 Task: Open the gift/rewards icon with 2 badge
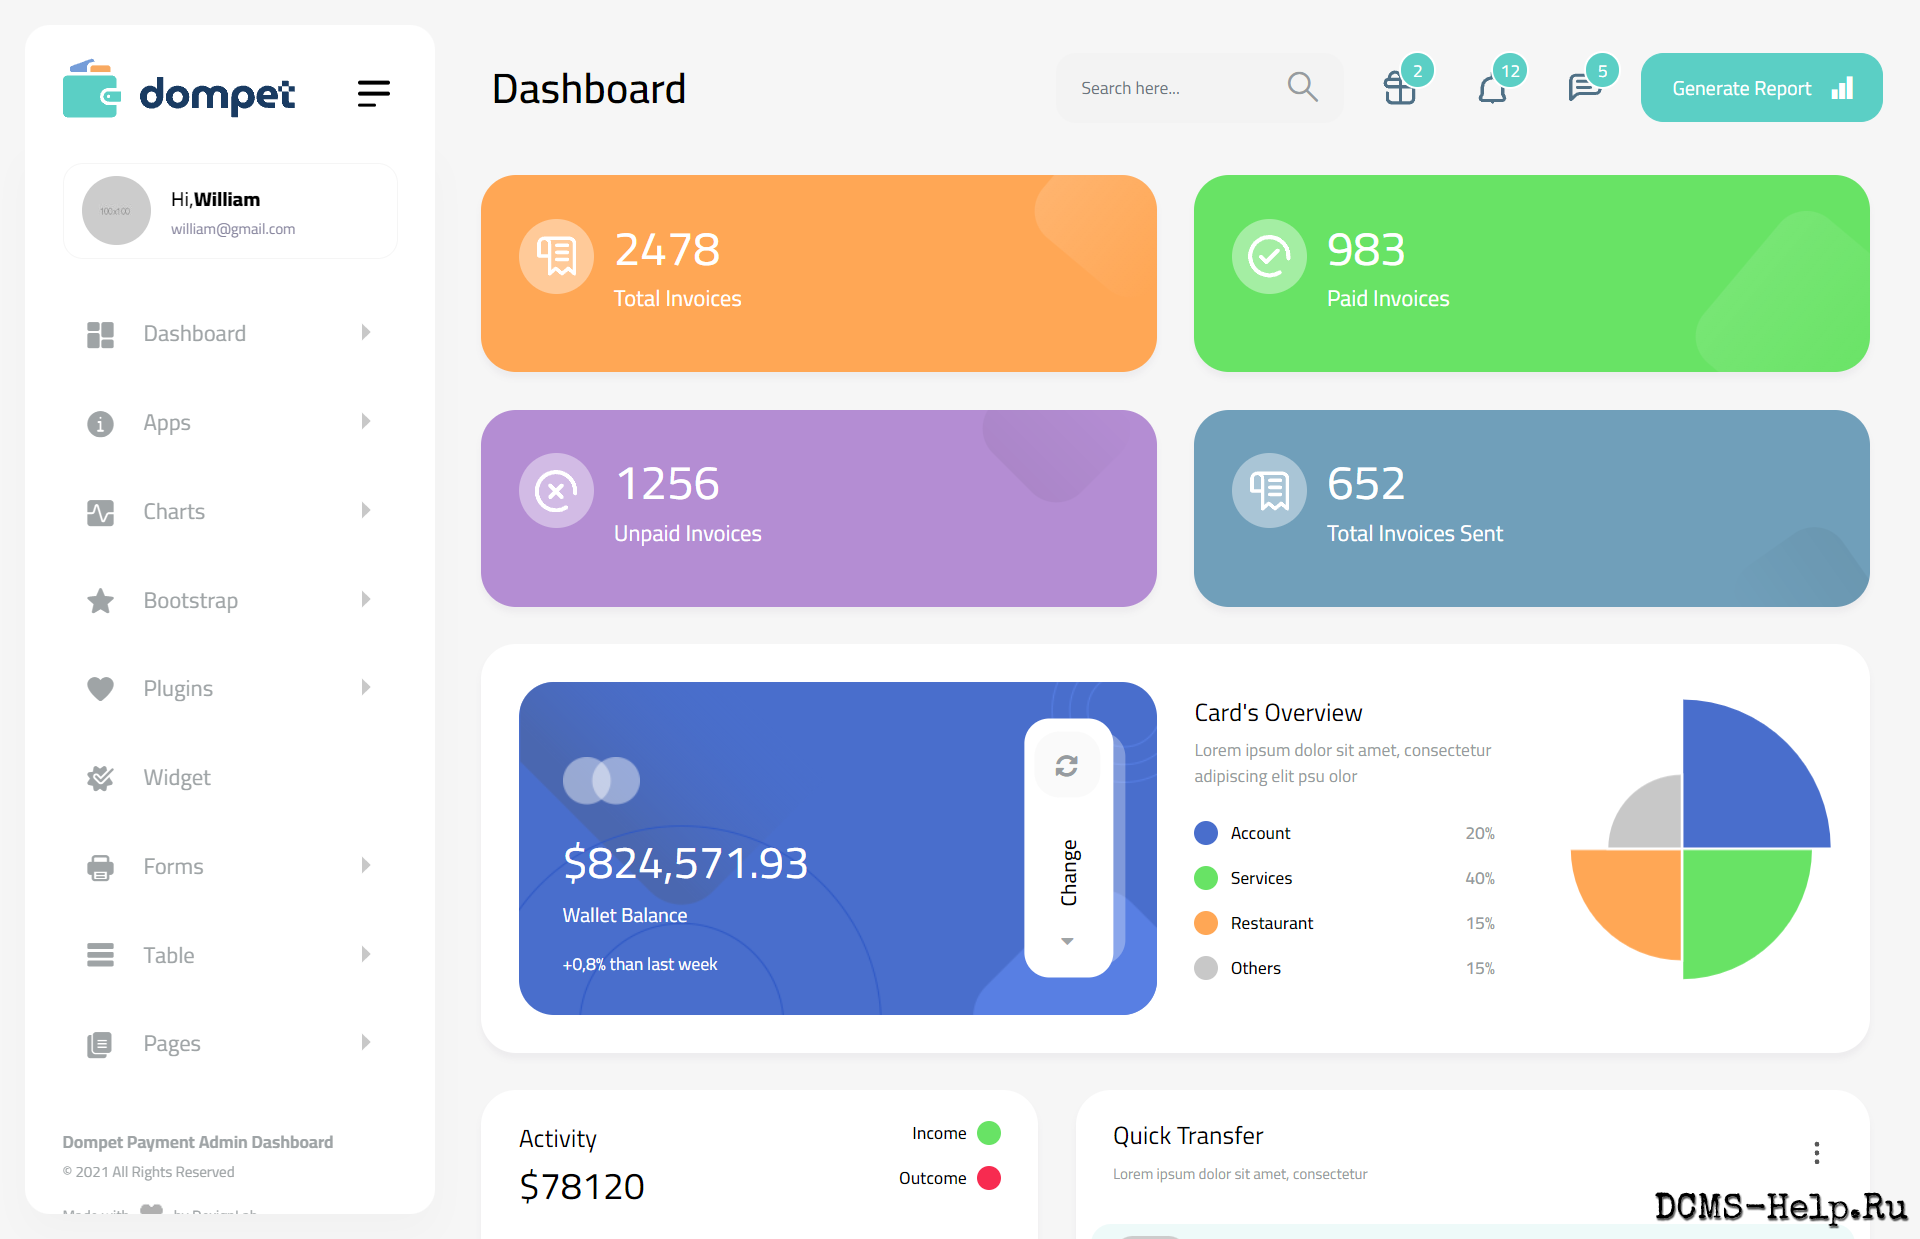pyautogui.click(x=1400, y=88)
